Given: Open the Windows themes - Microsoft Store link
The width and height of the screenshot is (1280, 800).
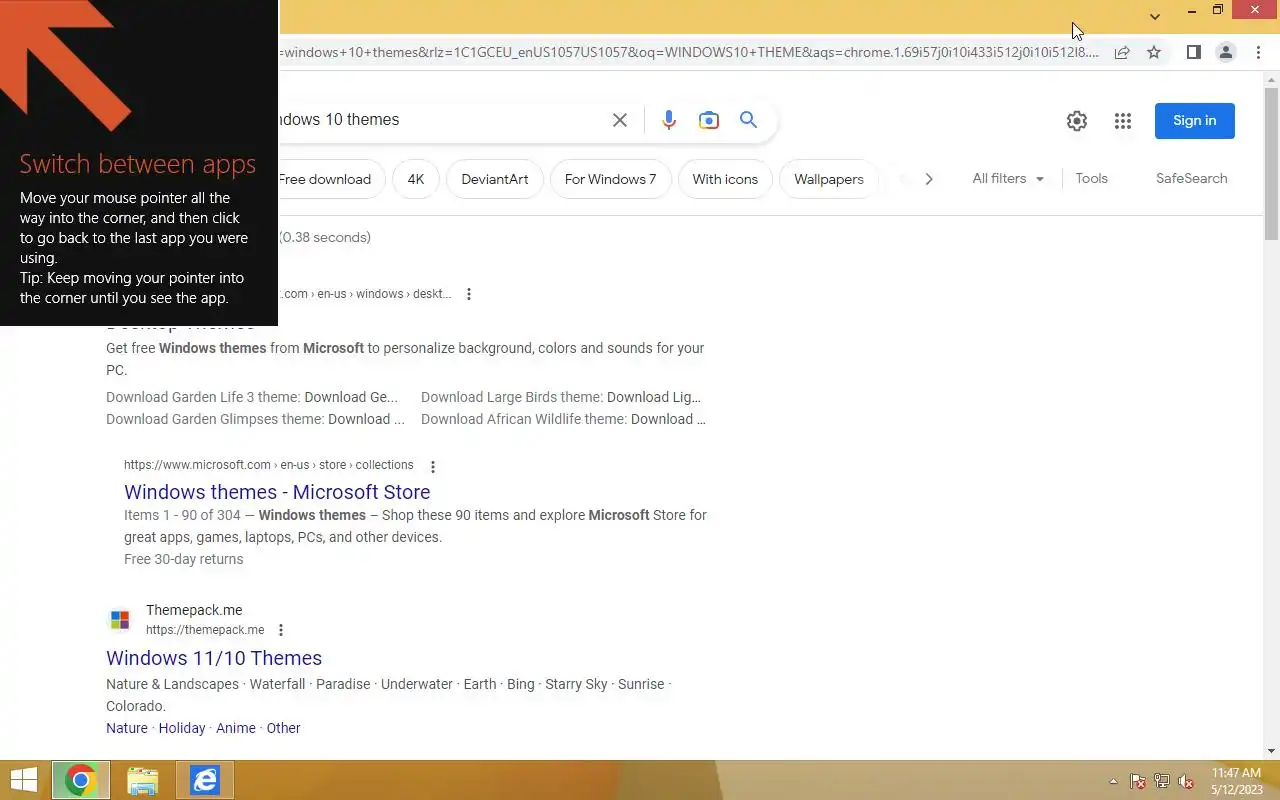Looking at the screenshot, I should point(277,492).
